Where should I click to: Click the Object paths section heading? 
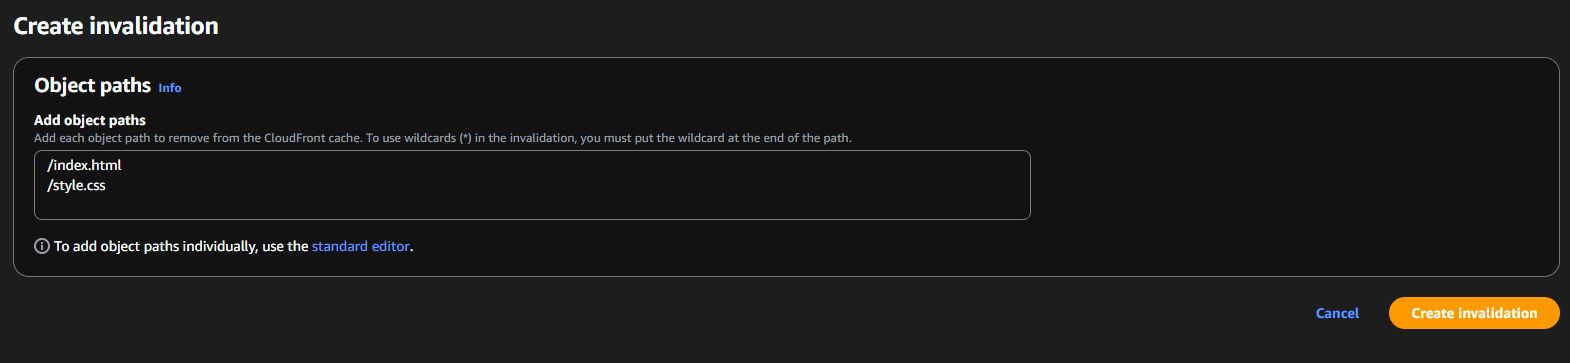tap(93, 86)
